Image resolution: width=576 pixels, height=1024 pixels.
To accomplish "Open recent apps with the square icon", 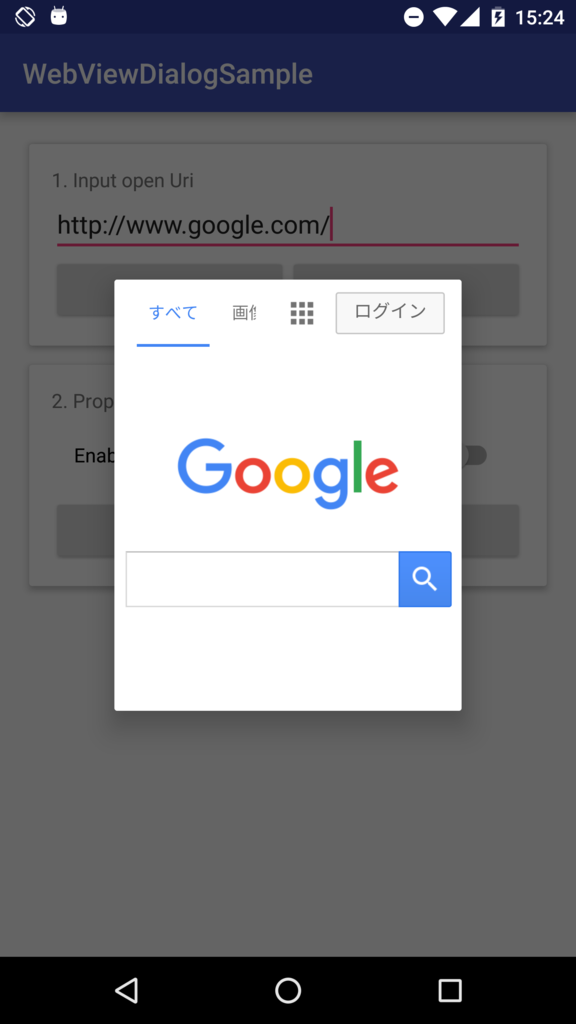I will (450, 990).
